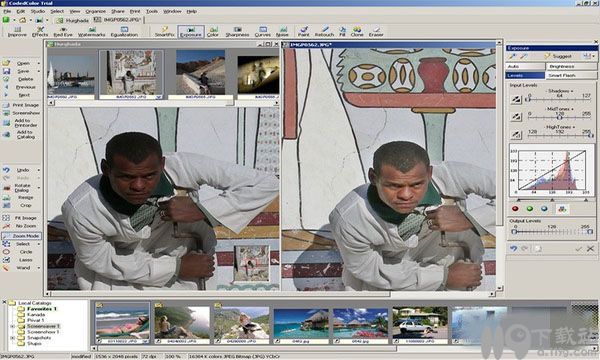Click Print Image in sidebar
Image resolution: width=600 pixels, height=360 pixels.
tap(21, 105)
